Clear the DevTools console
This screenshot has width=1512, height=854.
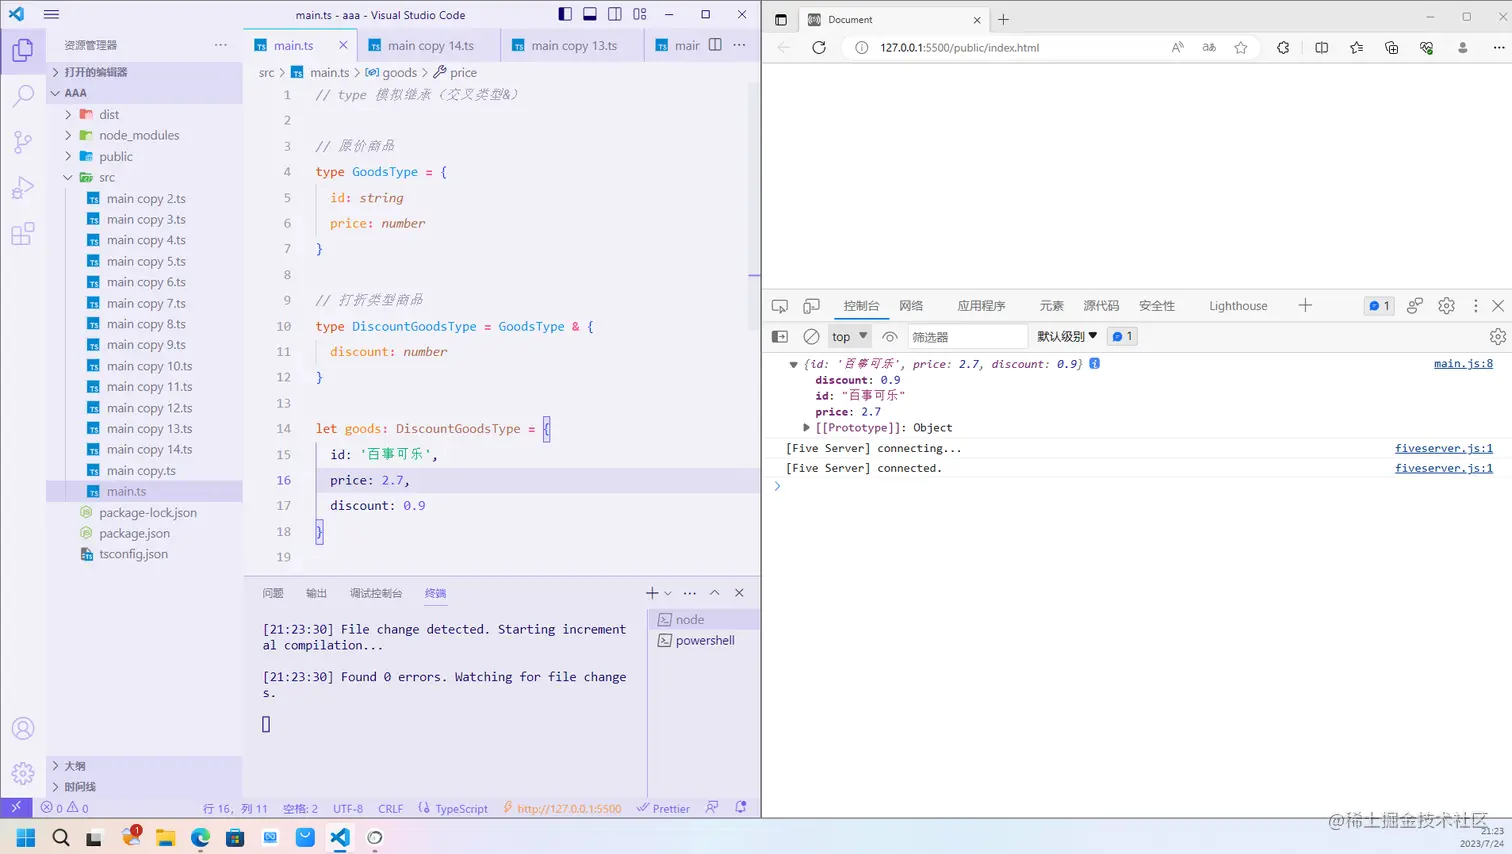(811, 337)
